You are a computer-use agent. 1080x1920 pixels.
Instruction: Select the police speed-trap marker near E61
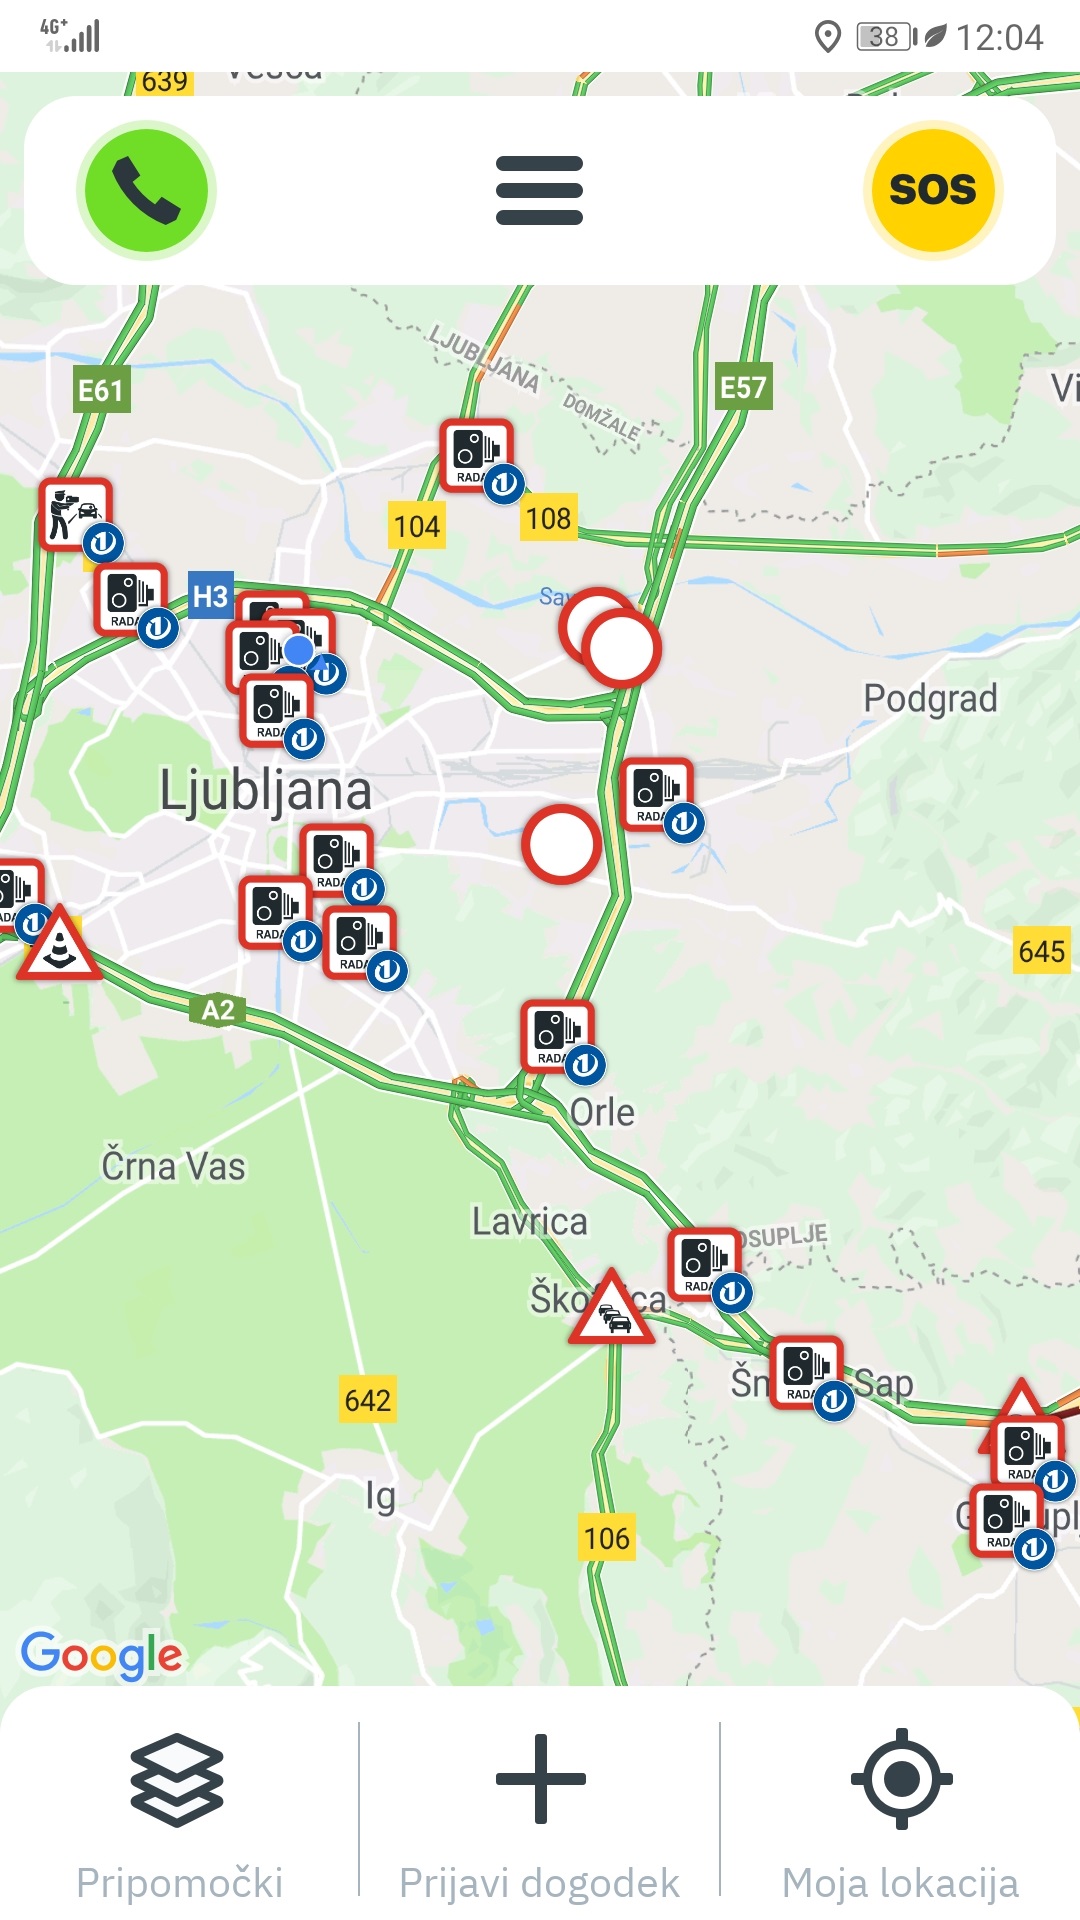[x=78, y=517]
